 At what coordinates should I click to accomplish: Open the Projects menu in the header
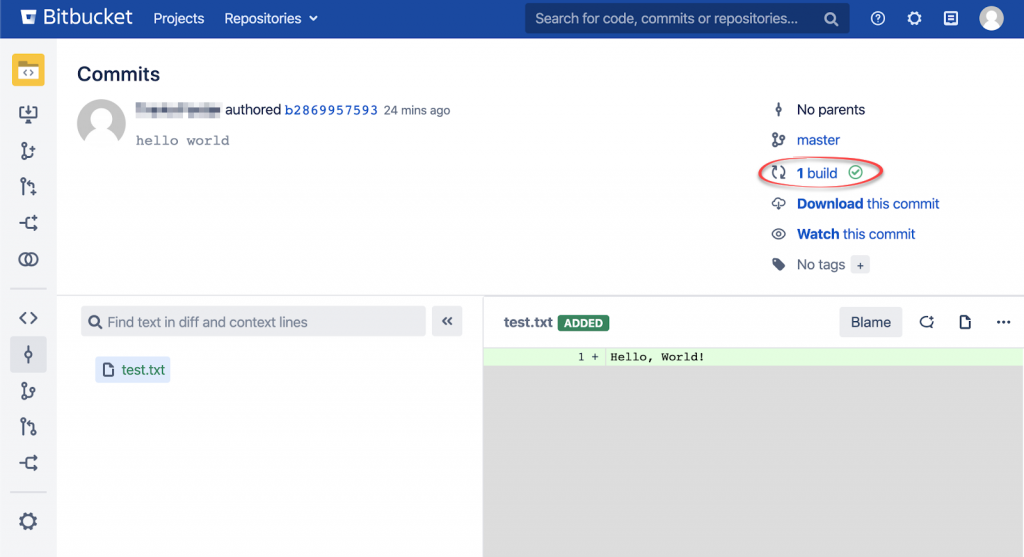pyautogui.click(x=178, y=18)
